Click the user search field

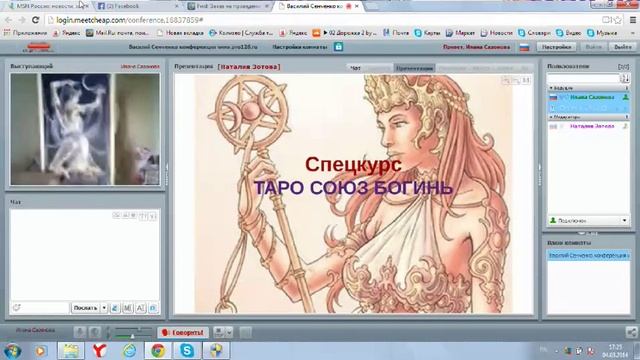(x=583, y=78)
